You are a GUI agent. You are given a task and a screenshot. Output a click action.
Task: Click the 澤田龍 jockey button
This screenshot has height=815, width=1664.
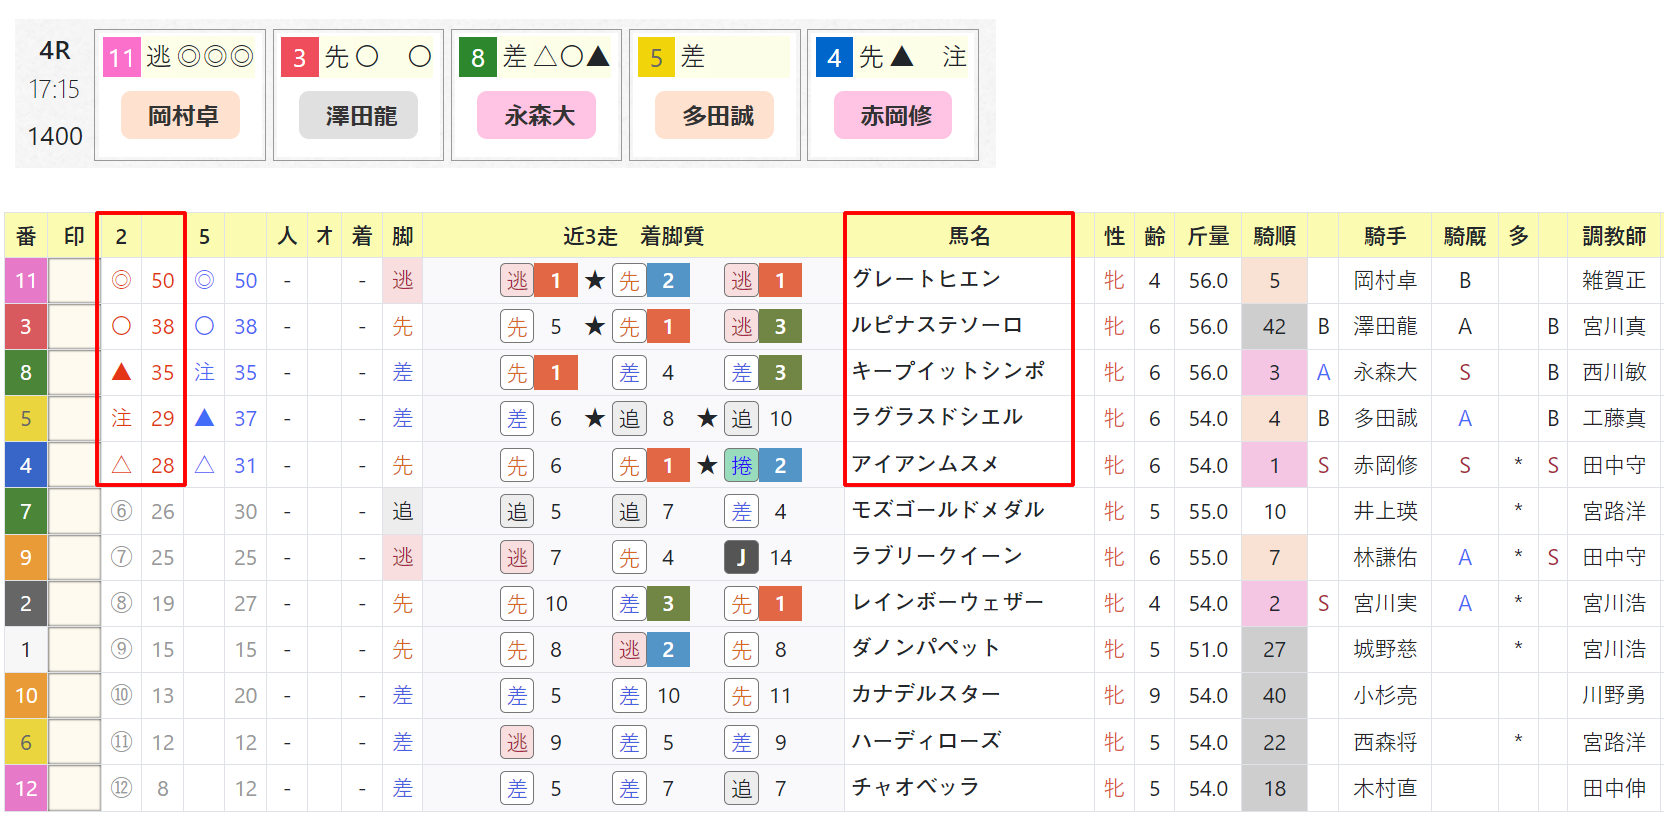[359, 115]
